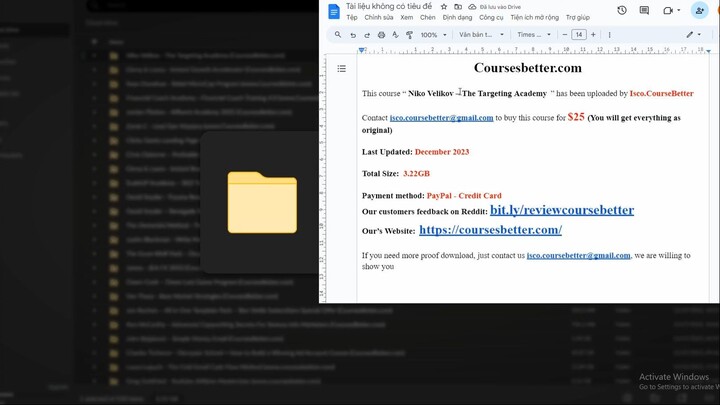Open the paragraph style dropdown
This screenshot has height=405, width=720.
pos(480,35)
